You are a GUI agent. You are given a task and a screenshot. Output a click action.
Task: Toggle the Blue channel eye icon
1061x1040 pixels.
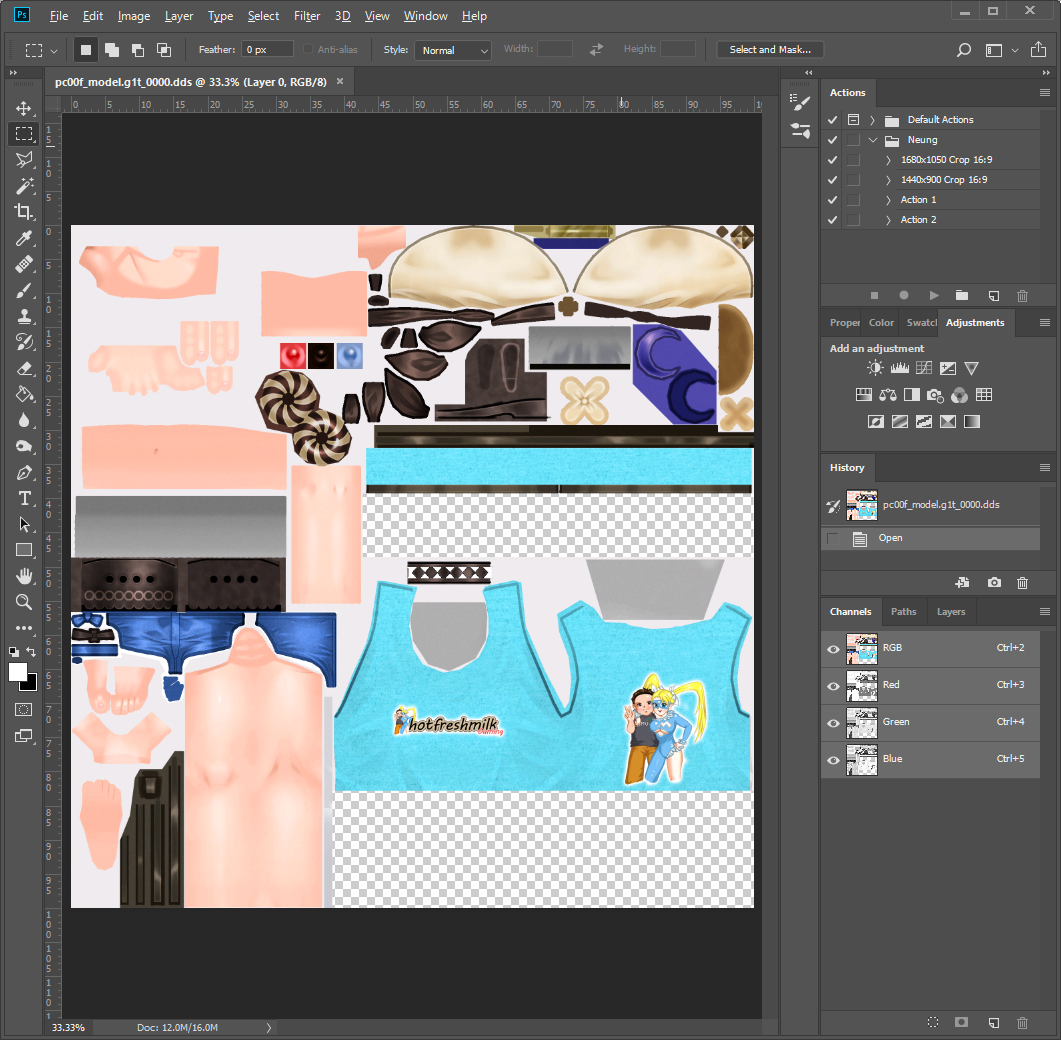coord(833,759)
